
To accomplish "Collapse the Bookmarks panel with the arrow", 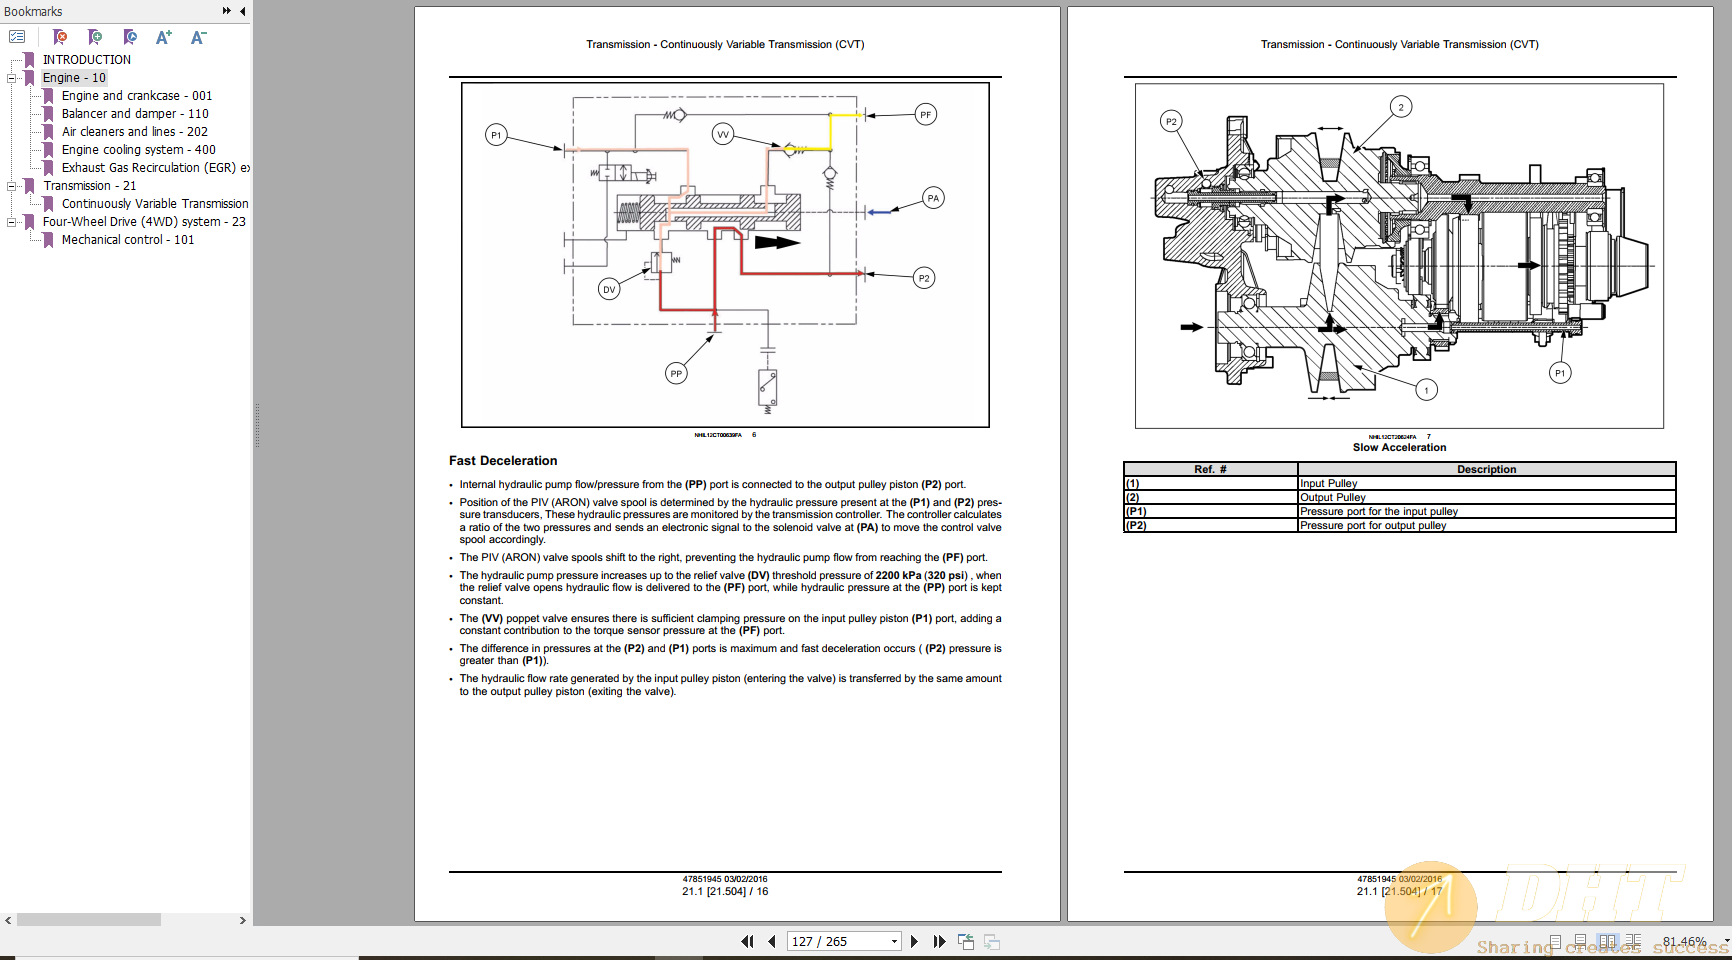I will tap(240, 11).
